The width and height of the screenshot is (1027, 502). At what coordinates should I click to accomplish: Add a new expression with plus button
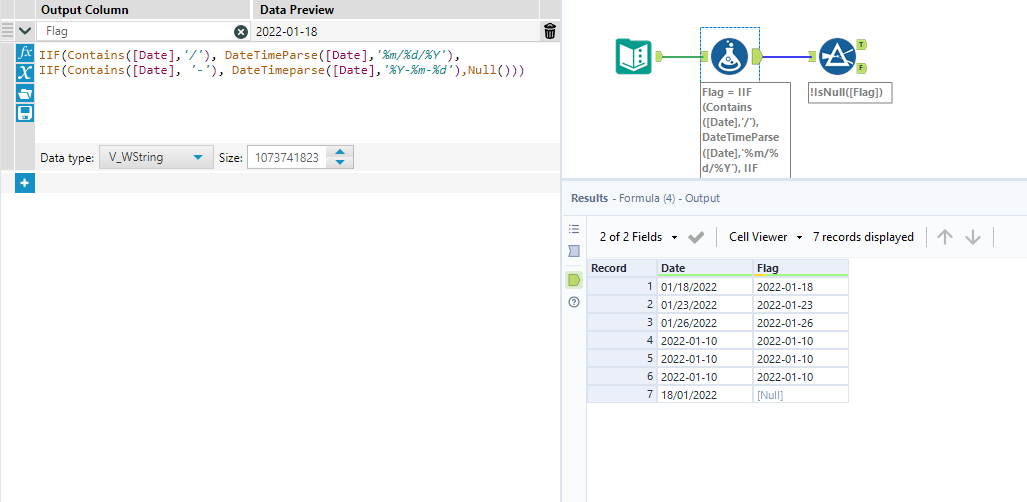pos(25,182)
